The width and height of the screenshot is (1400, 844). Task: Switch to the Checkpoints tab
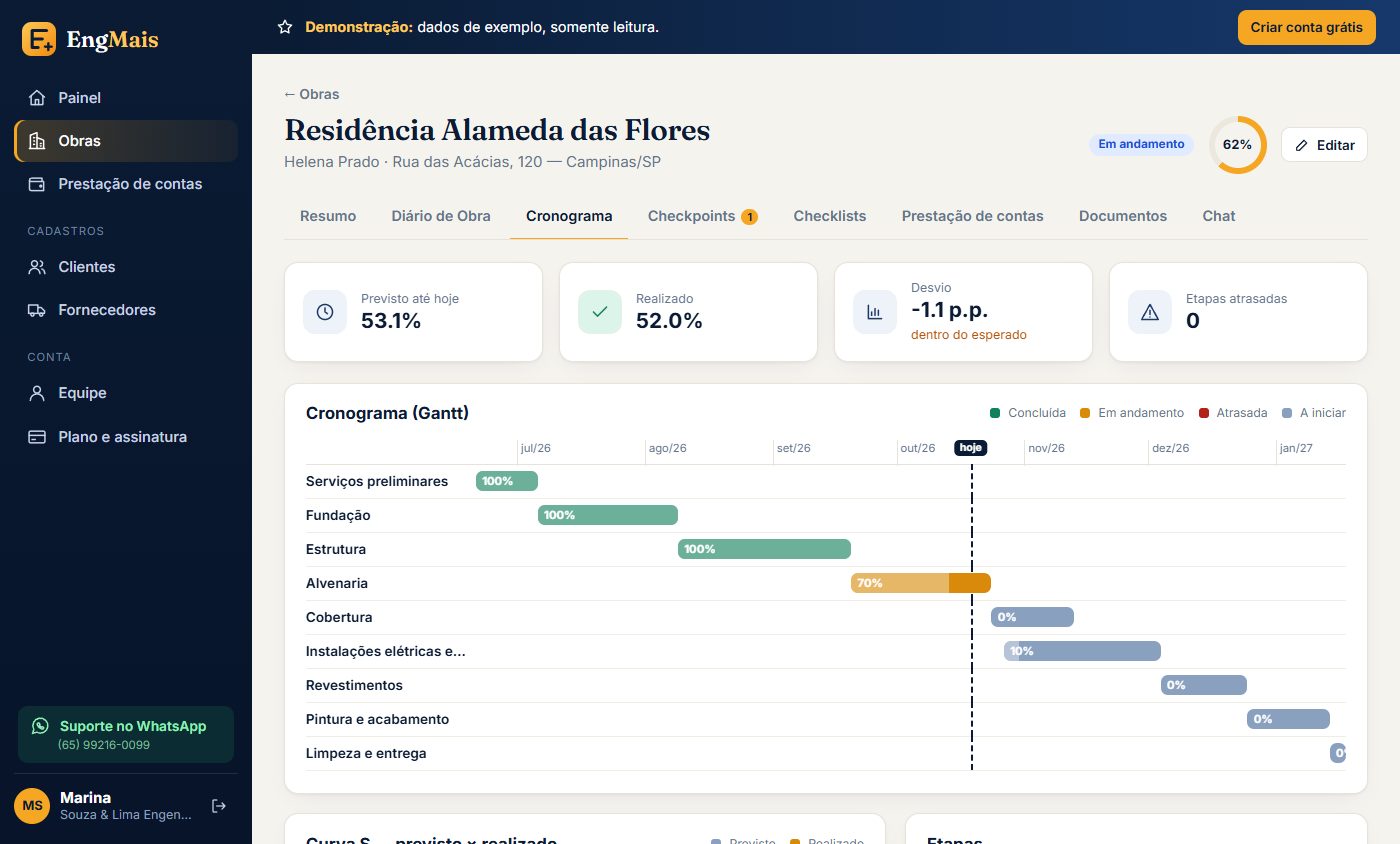point(703,216)
